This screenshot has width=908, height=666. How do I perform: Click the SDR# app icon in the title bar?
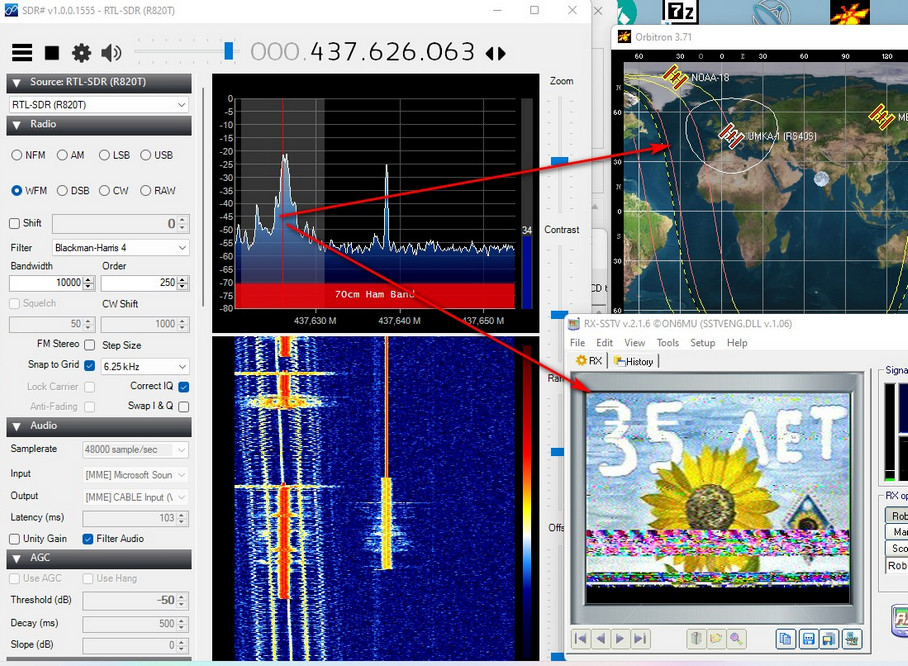pos(11,10)
